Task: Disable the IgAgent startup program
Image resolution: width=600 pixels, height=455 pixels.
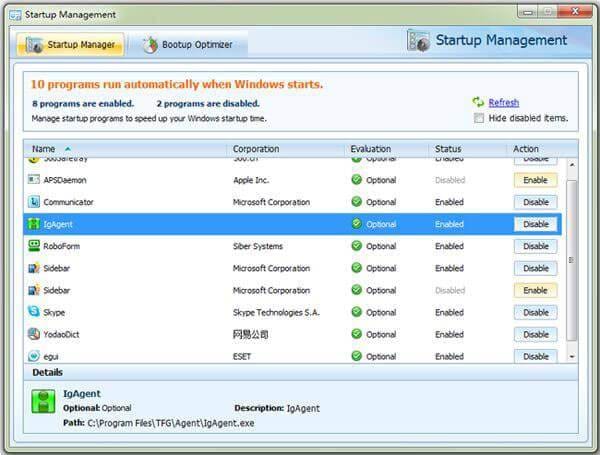Action: pyautogui.click(x=535, y=224)
